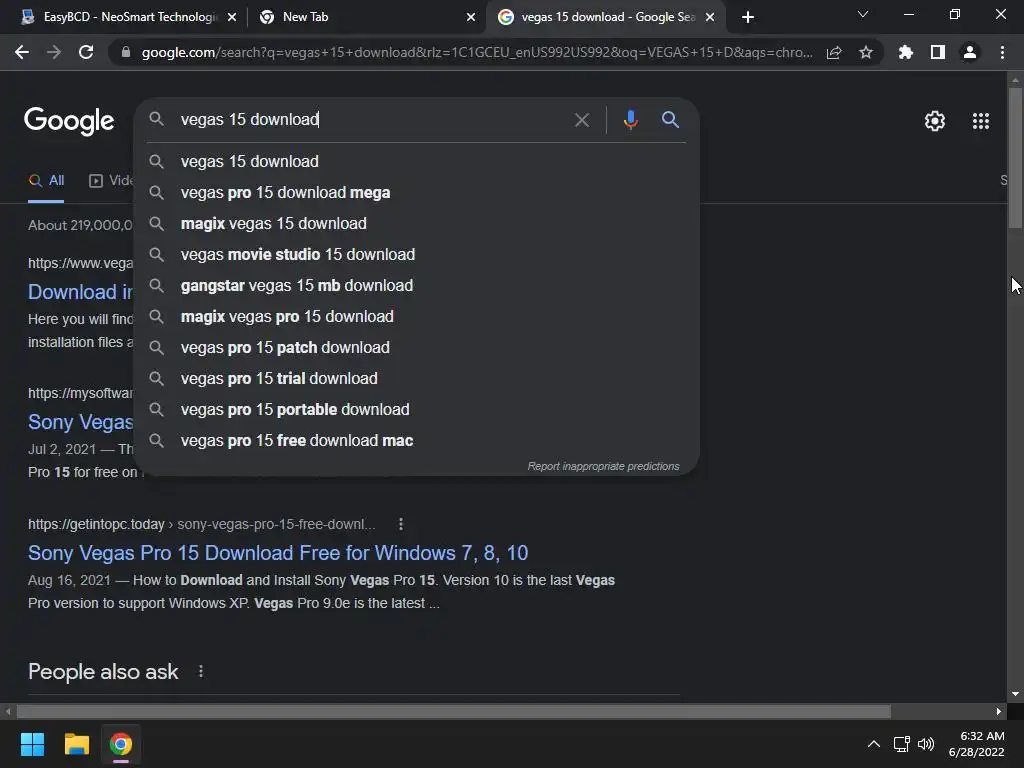Pick vegas pro 15 free download mac
1024x768 pixels.
[x=417, y=441]
